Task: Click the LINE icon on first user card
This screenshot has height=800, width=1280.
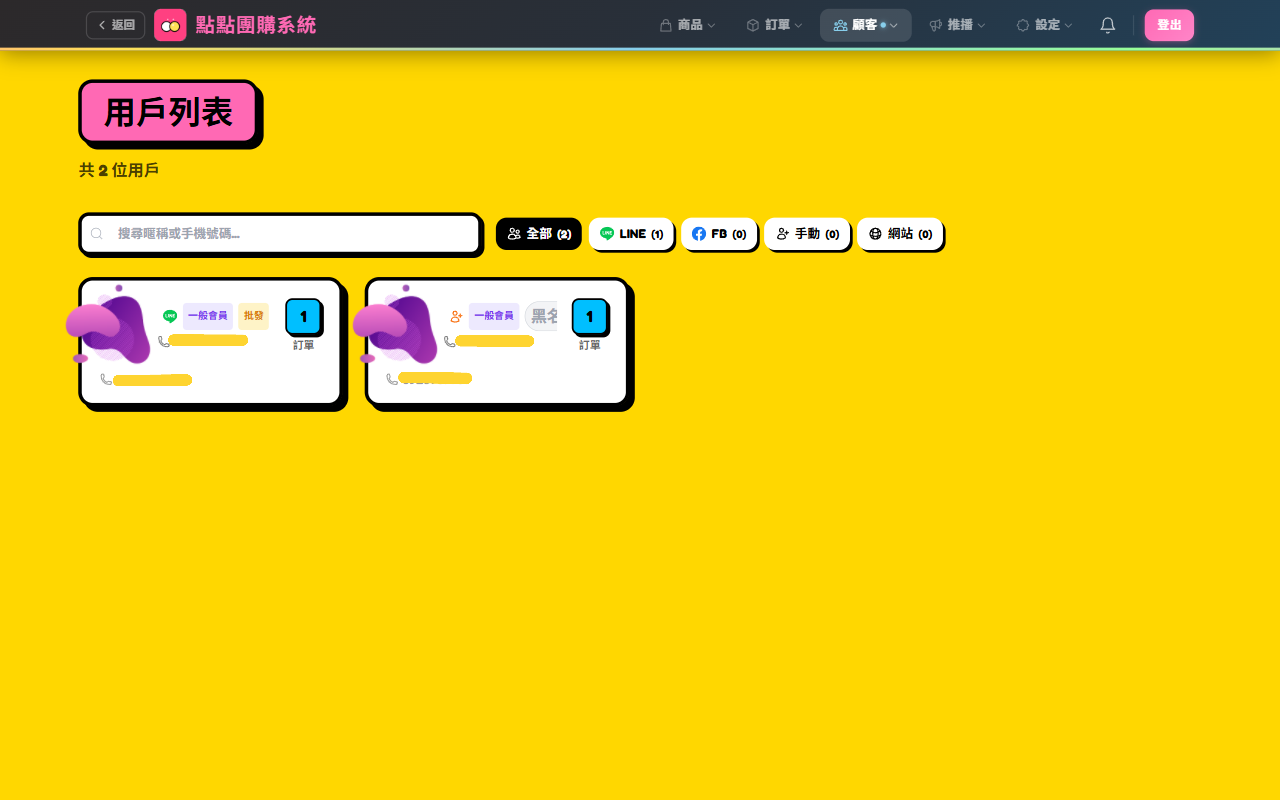Action: 170,316
